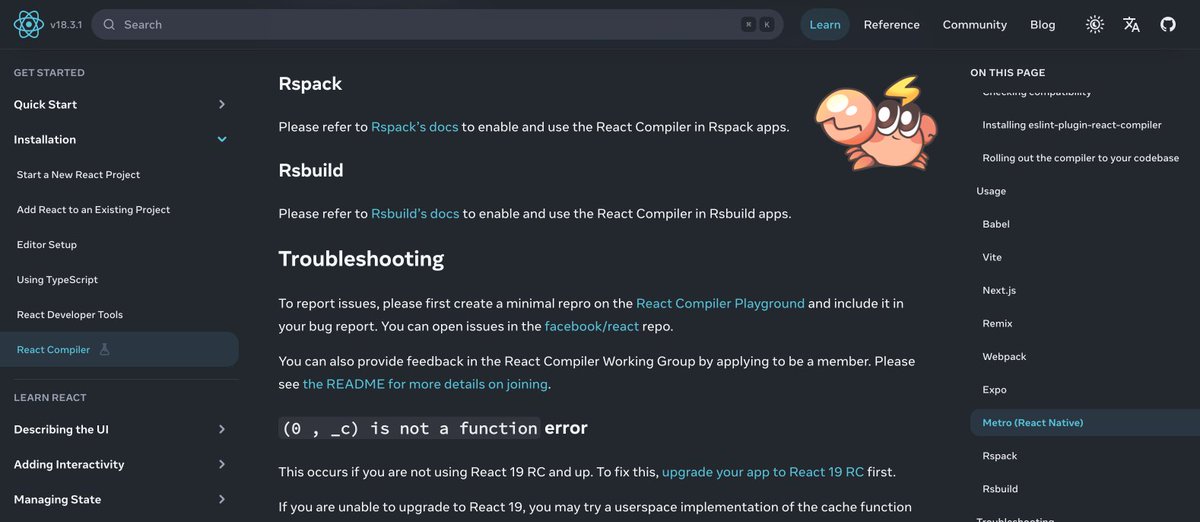Go to the Learn tab
The width and height of the screenshot is (1200, 522).
pos(825,24)
